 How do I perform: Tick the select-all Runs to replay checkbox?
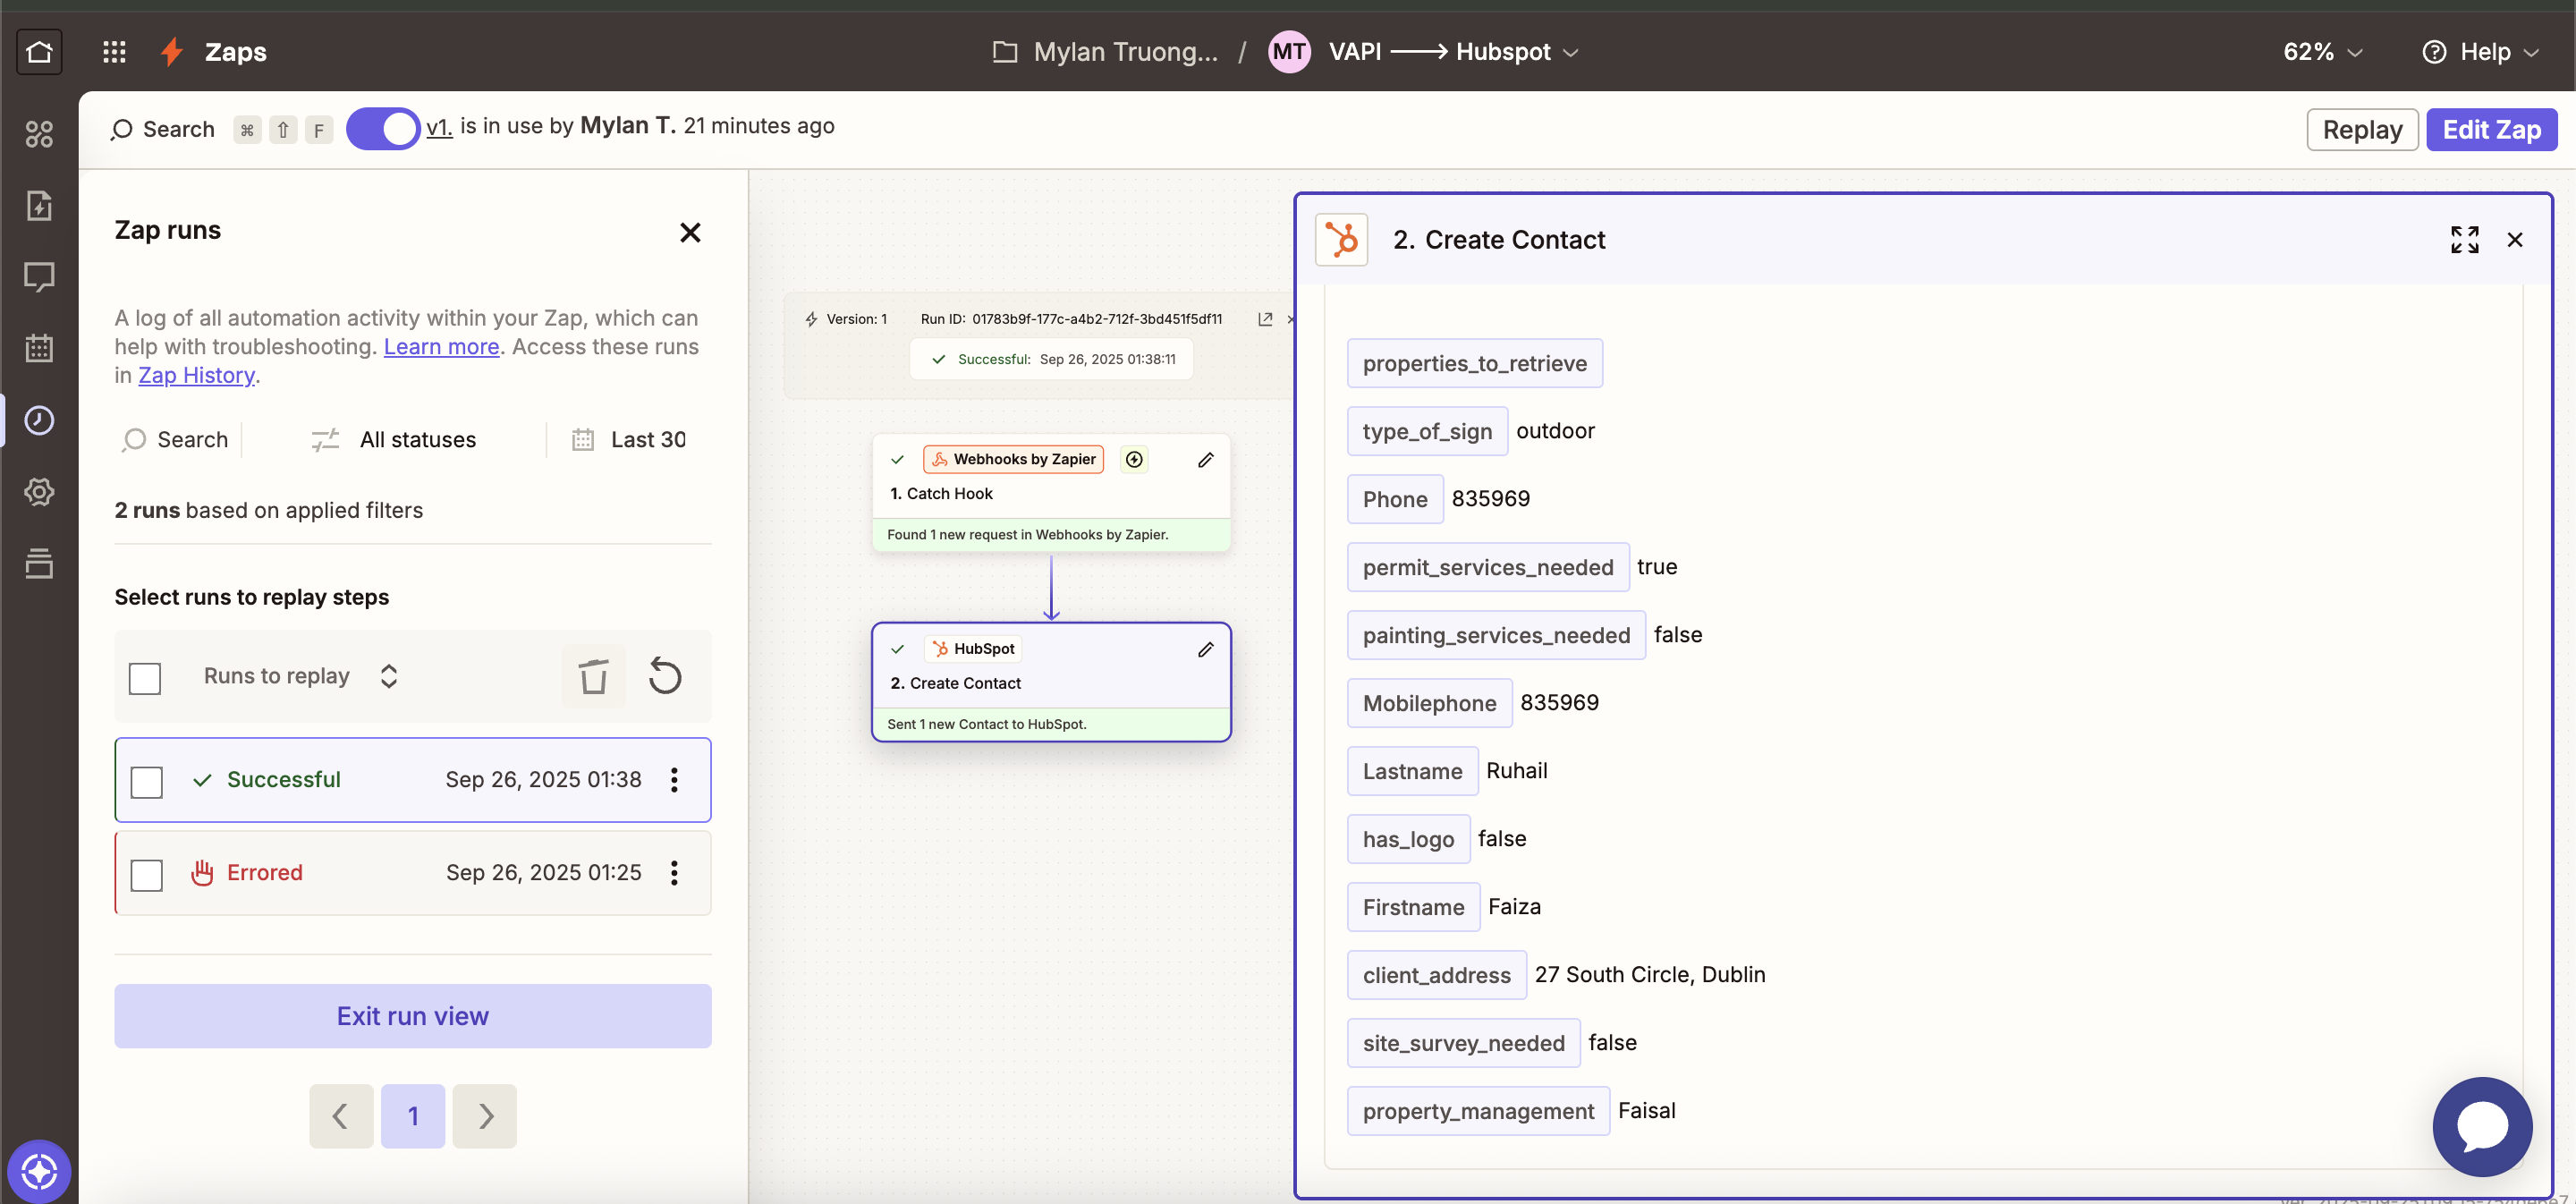pos(145,678)
